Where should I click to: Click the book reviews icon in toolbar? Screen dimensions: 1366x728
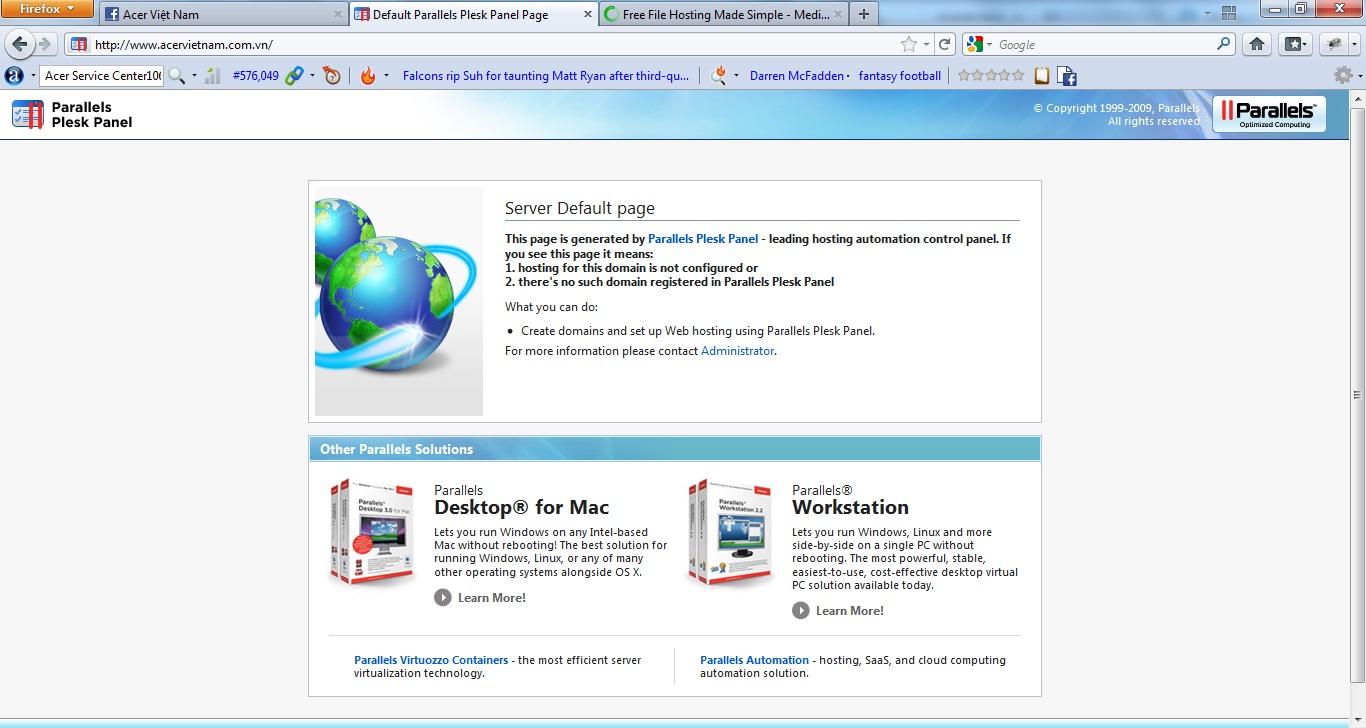[1042, 76]
